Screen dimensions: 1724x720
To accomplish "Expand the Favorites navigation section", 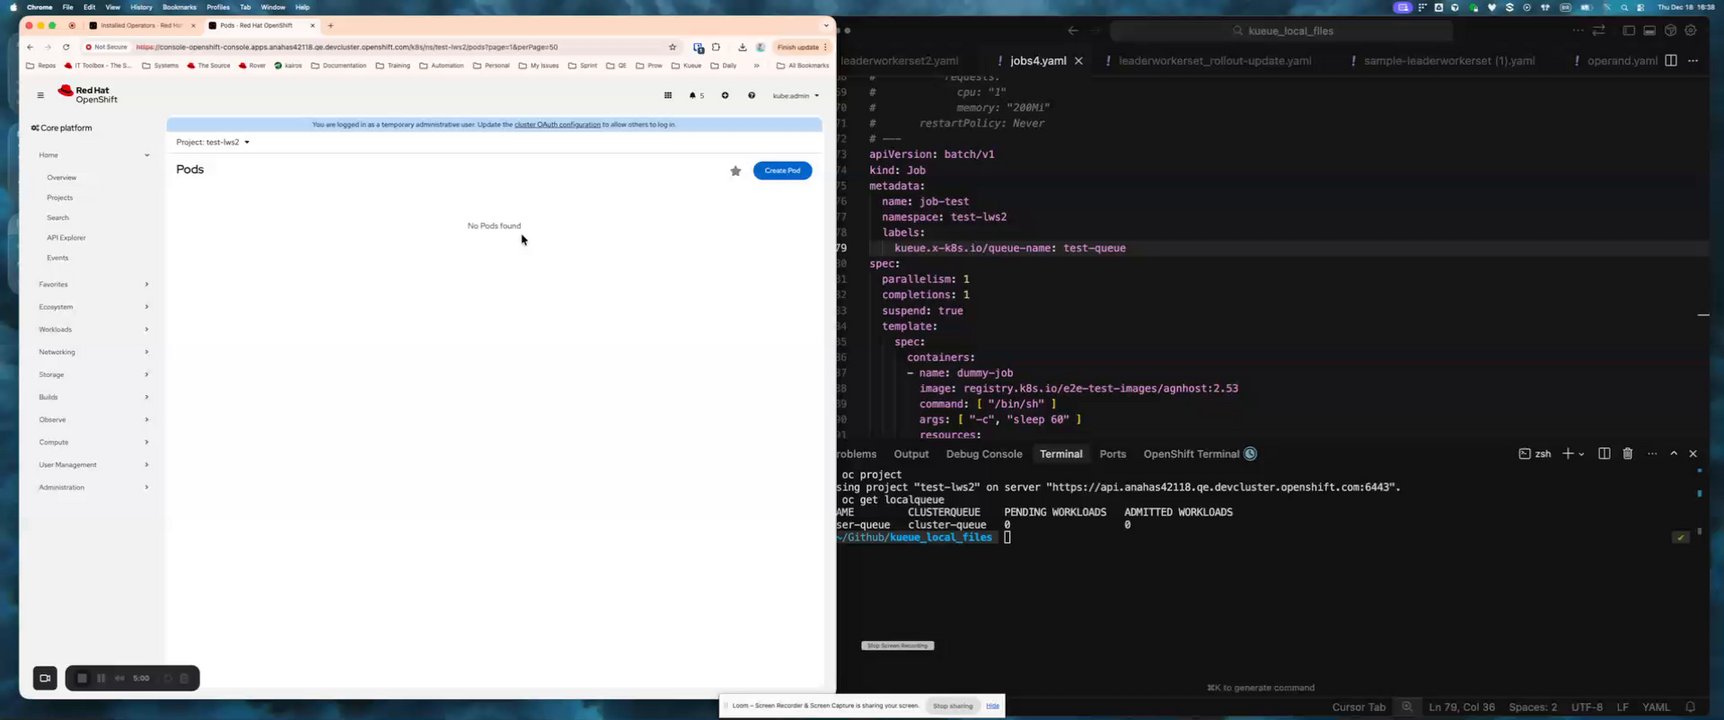I will click(94, 285).
